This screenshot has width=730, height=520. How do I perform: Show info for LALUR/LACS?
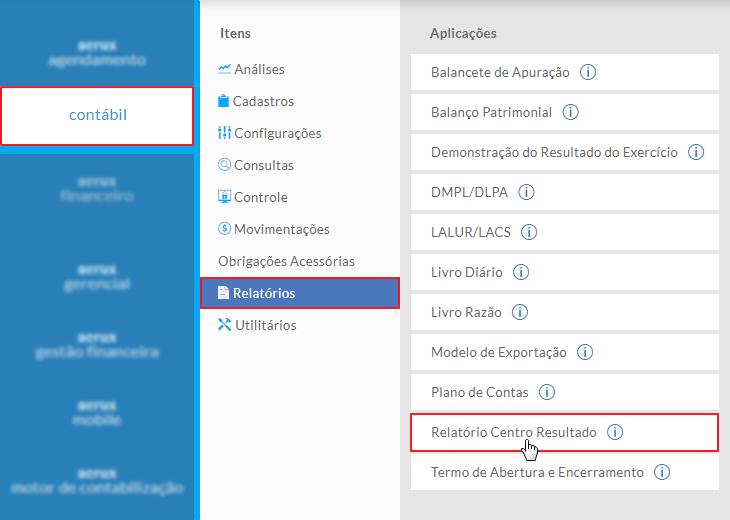[530, 232]
